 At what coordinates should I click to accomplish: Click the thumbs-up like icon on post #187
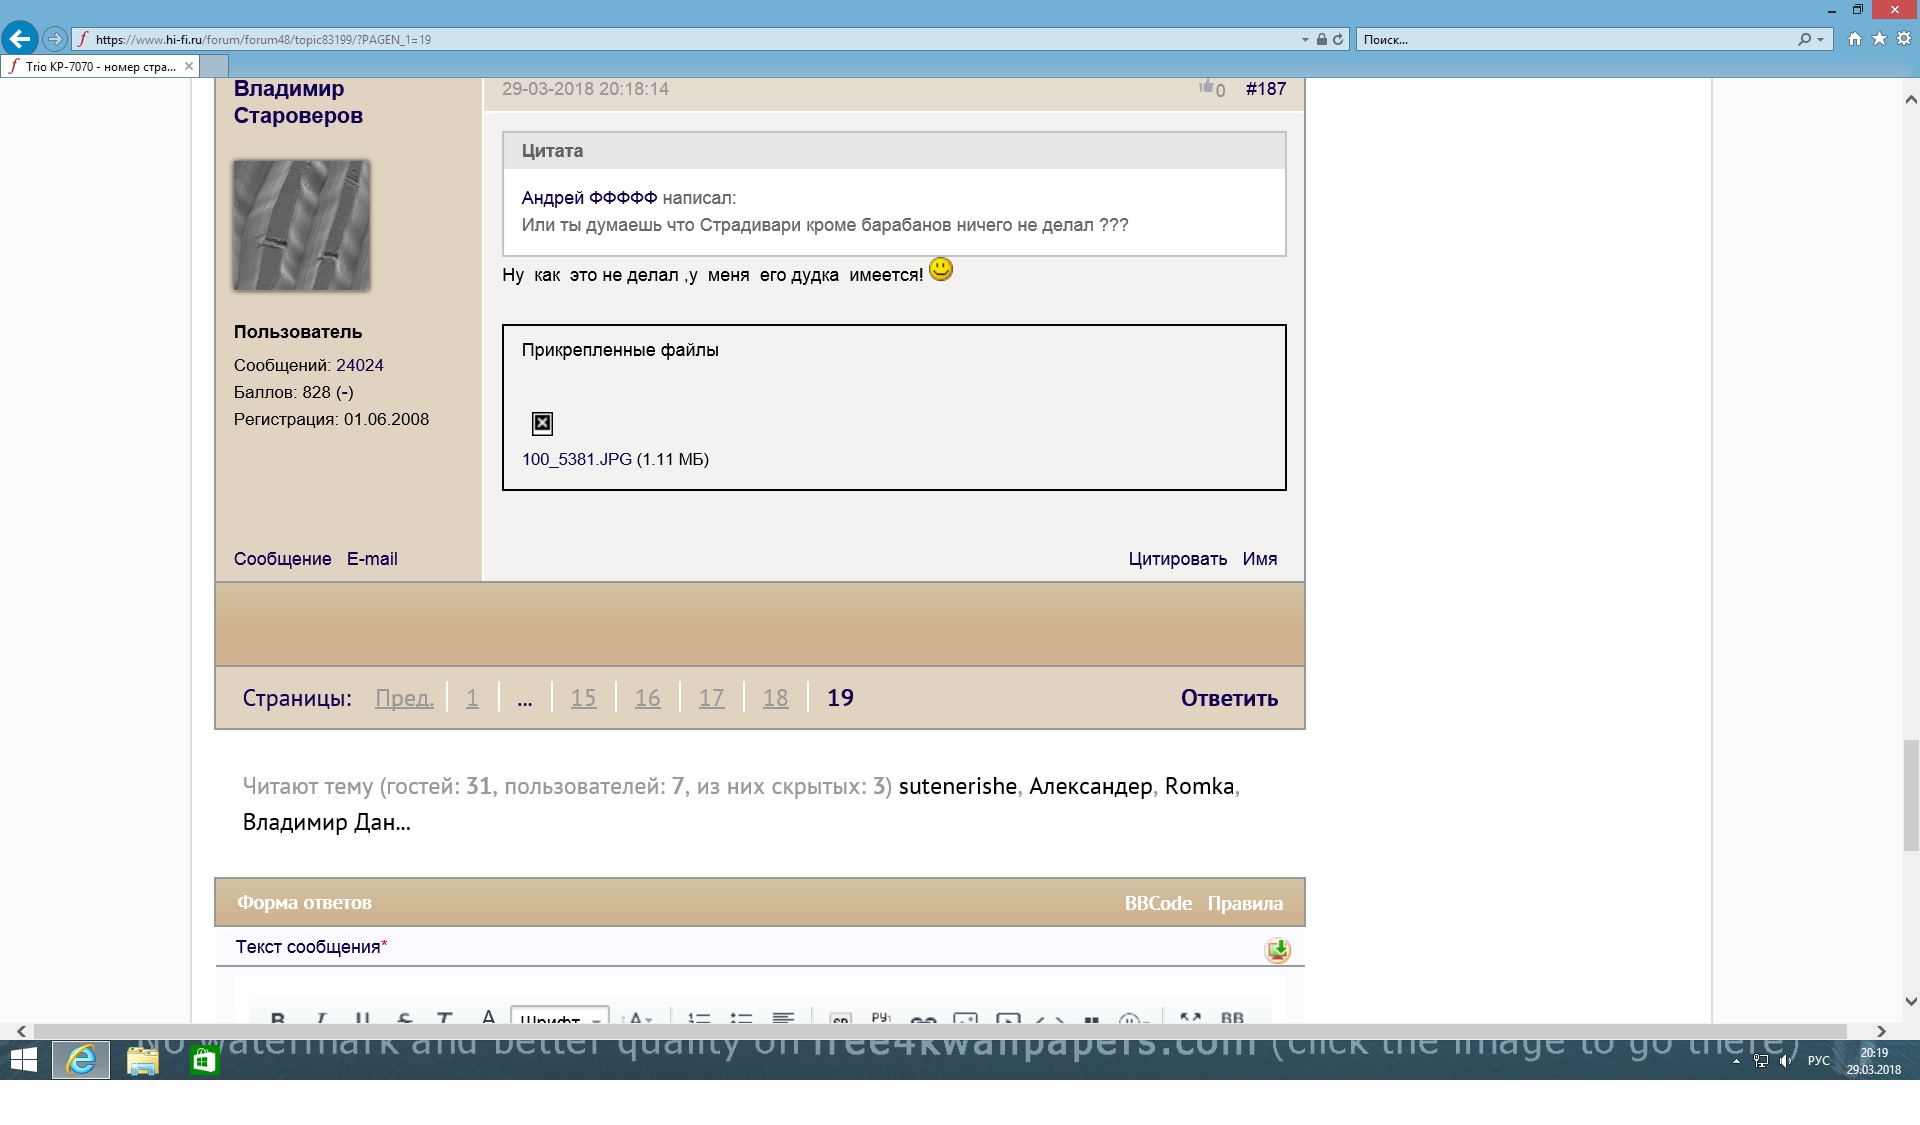(x=1207, y=87)
